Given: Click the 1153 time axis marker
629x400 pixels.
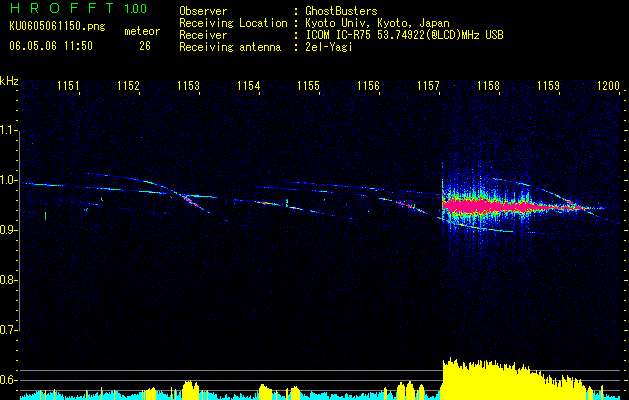Looking at the screenshot, I should point(189,85).
